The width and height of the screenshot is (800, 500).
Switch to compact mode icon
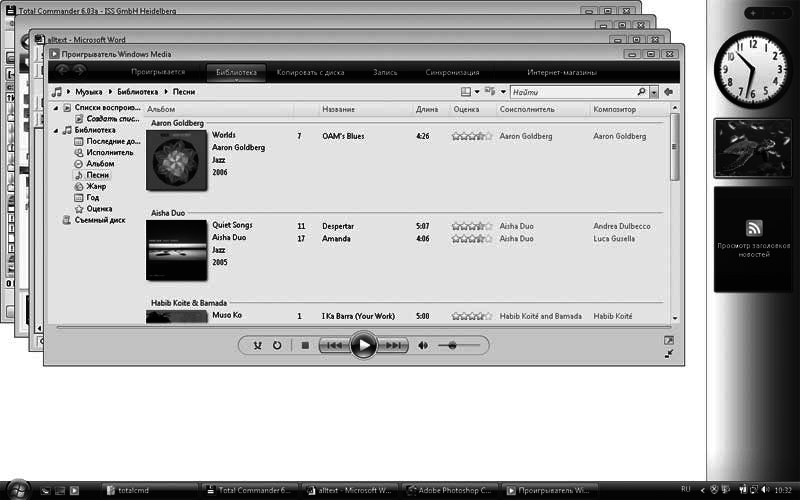[x=668, y=353]
